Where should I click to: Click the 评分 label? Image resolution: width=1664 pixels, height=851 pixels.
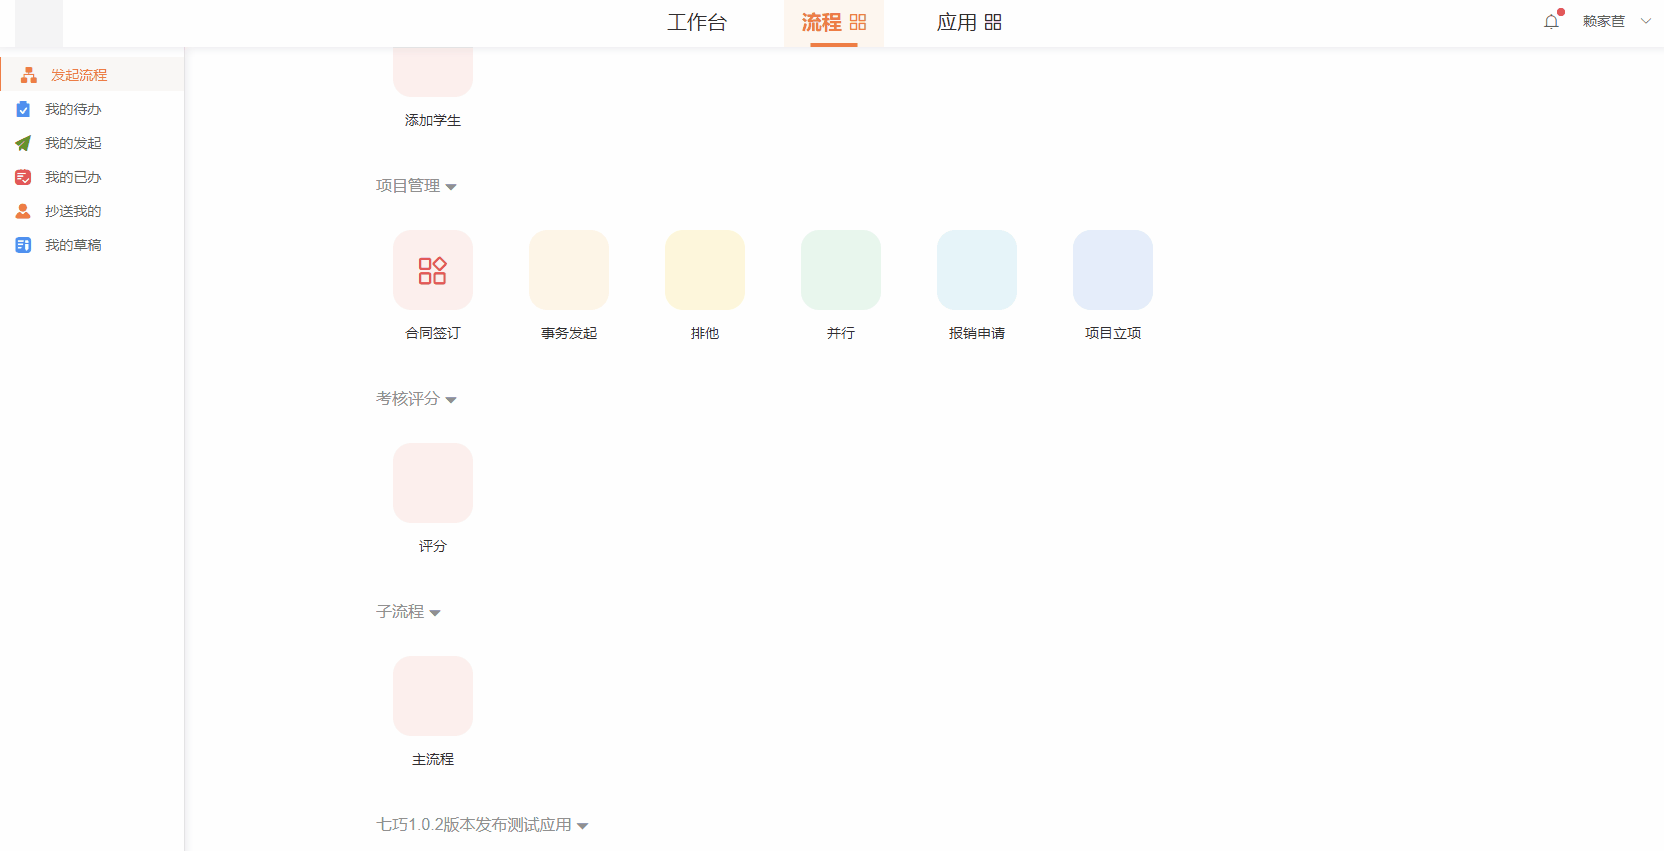[x=433, y=546]
